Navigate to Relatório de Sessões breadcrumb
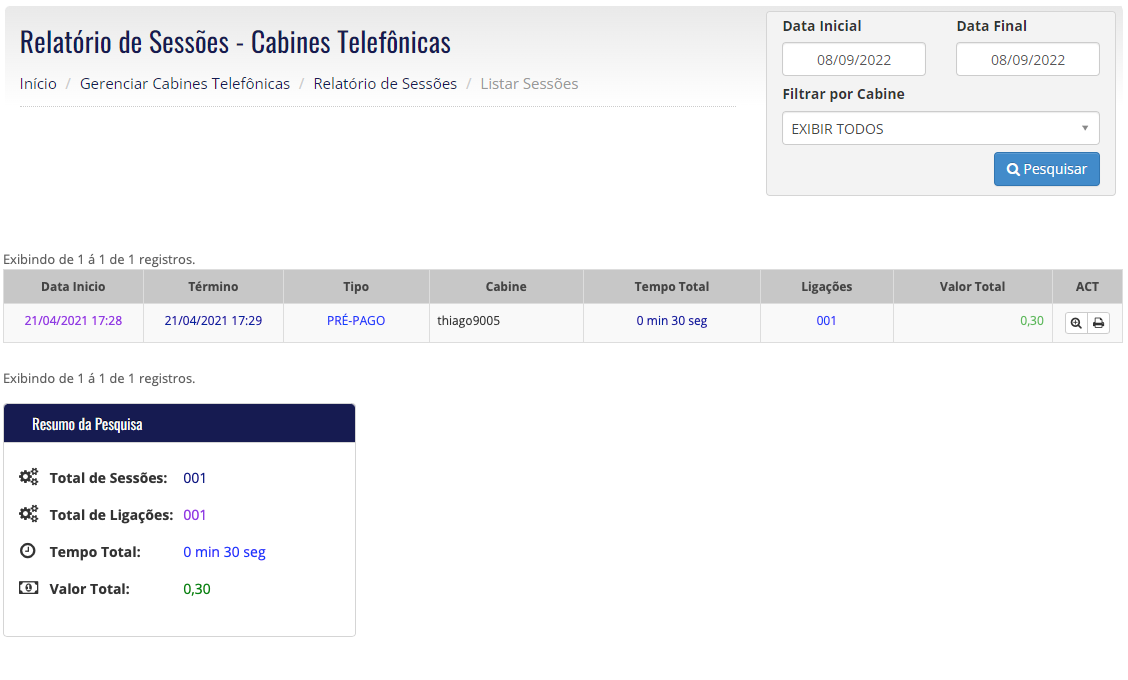This screenshot has height=680, width=1128. [385, 83]
